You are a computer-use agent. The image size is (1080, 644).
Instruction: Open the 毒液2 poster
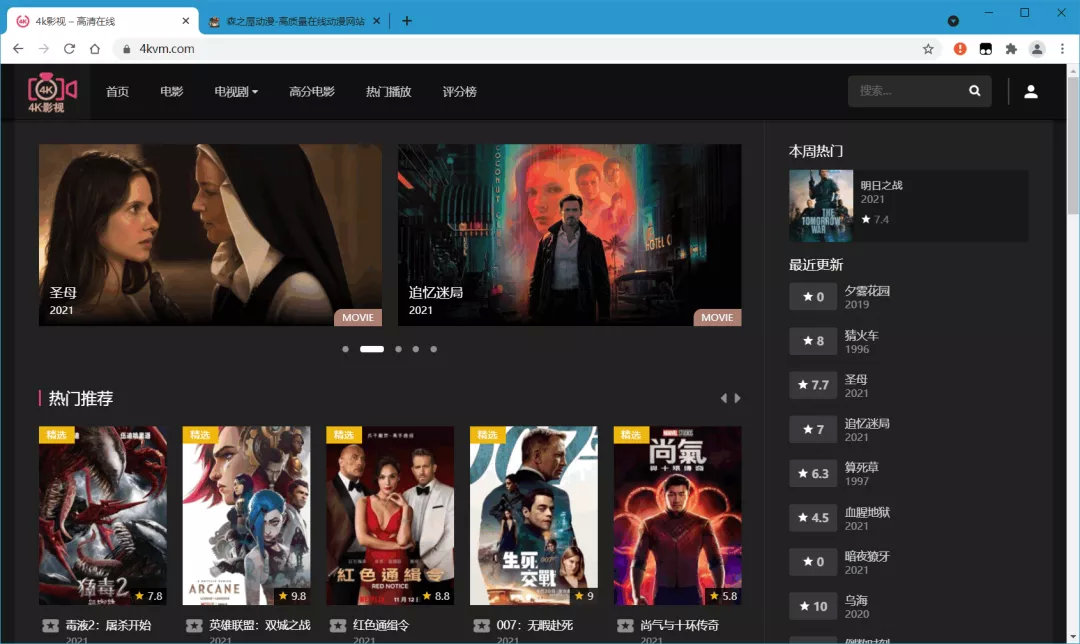tap(103, 515)
